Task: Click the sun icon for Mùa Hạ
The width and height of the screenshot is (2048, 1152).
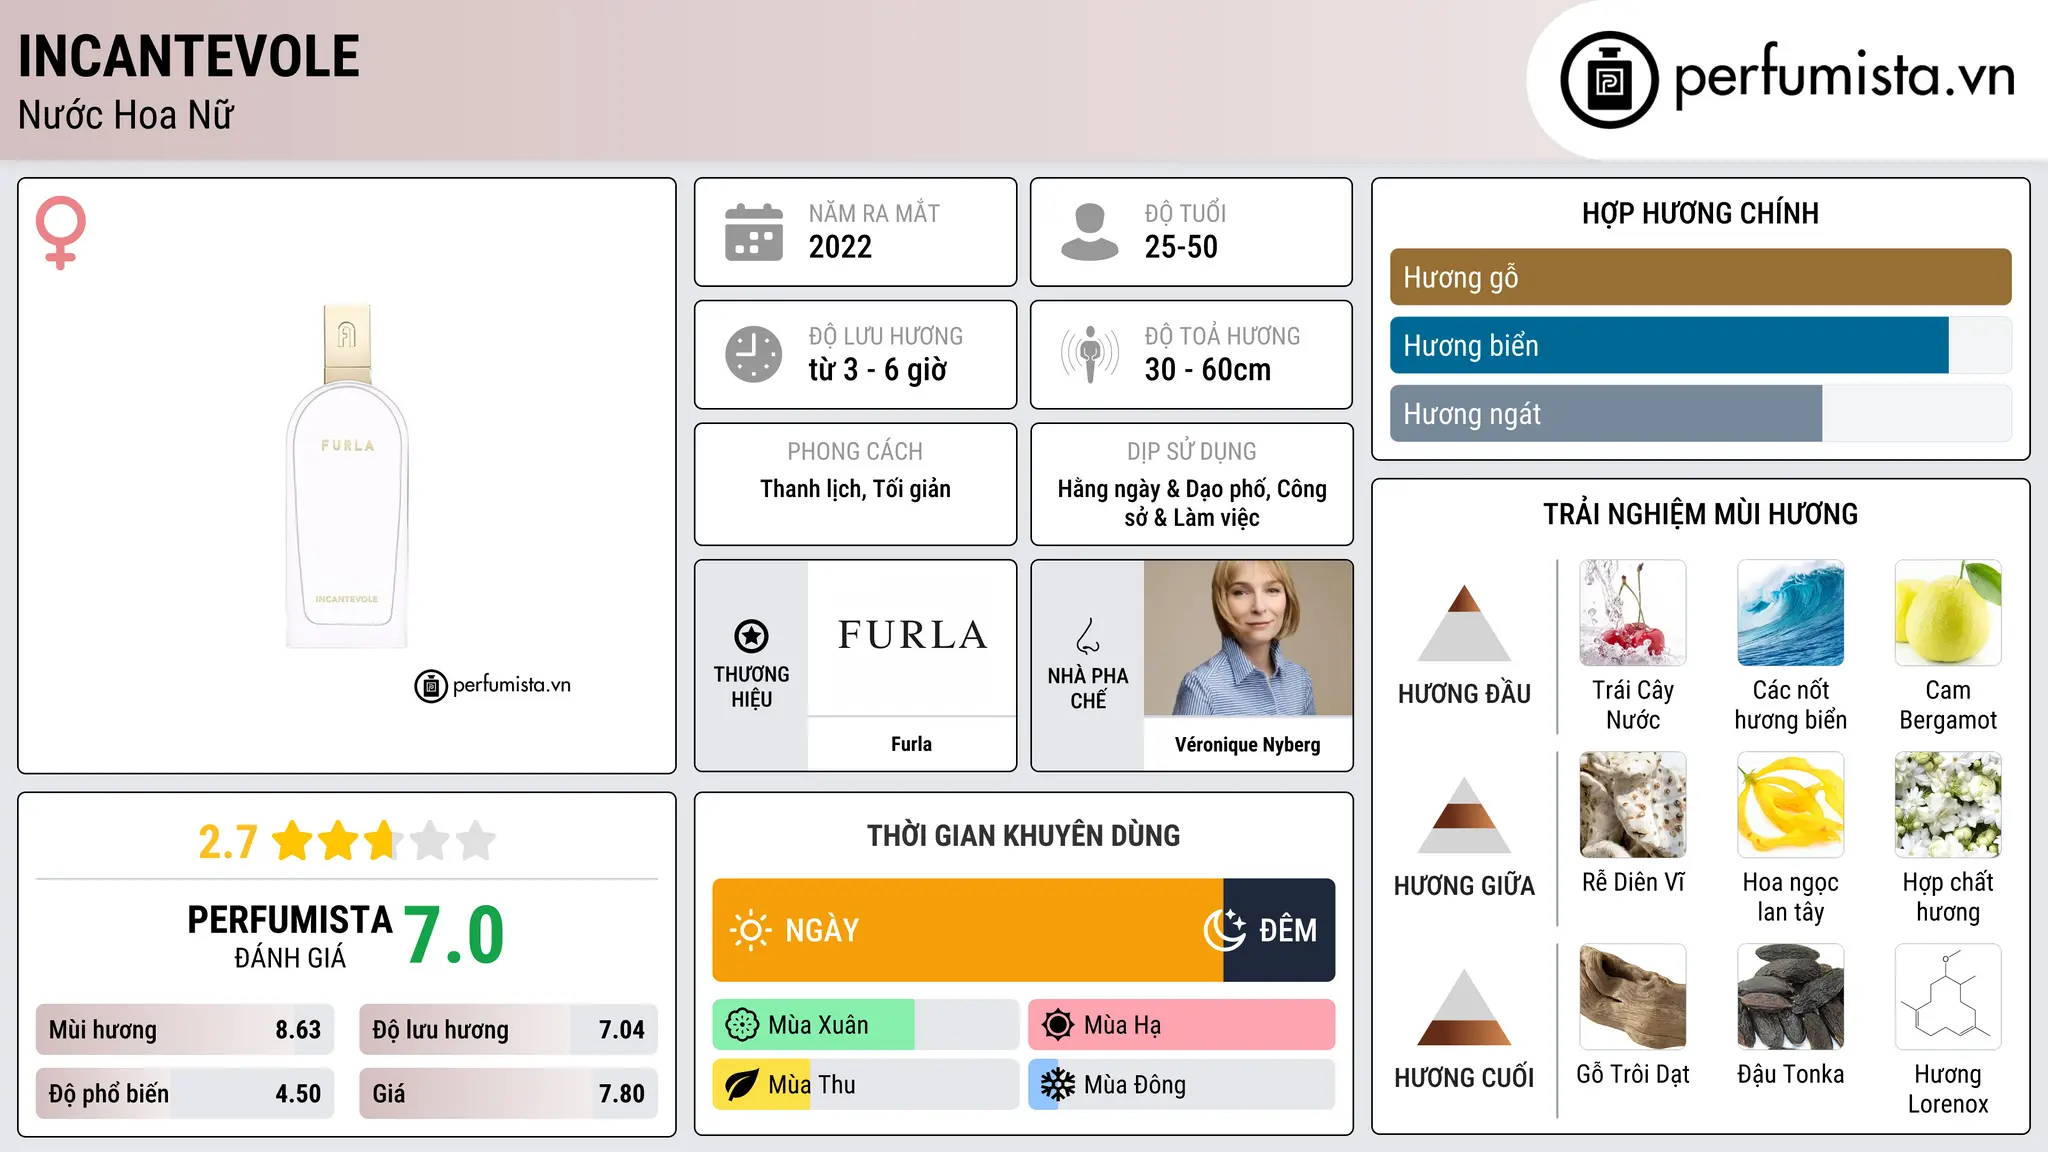Action: pyautogui.click(x=1058, y=1025)
